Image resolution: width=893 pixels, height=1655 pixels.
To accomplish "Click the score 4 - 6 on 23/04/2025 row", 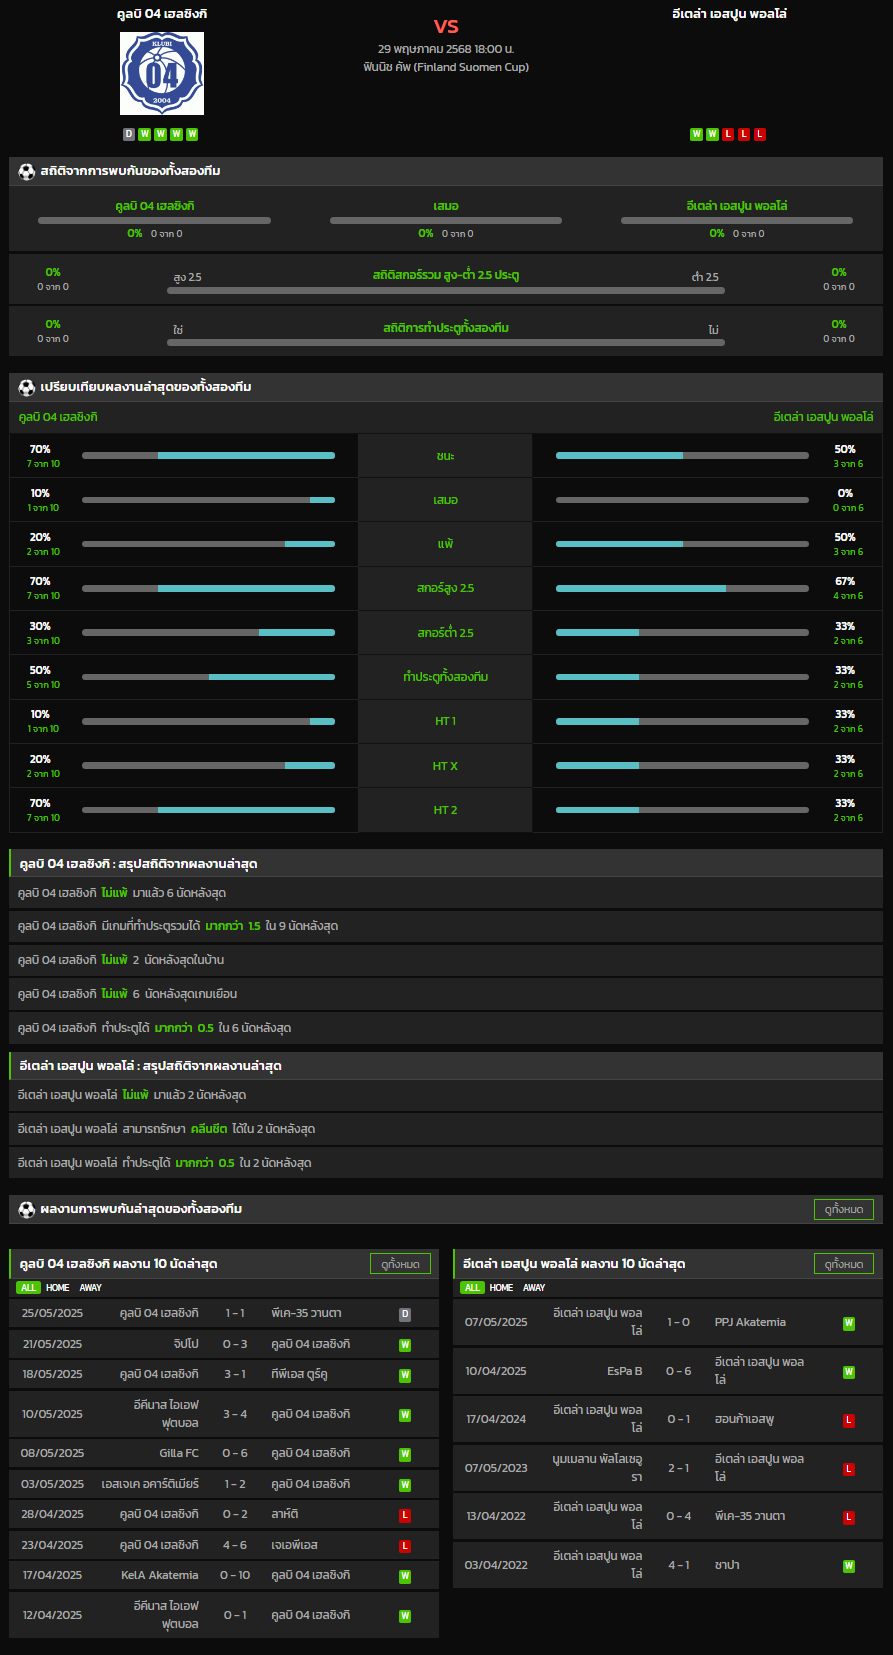I will (235, 1546).
